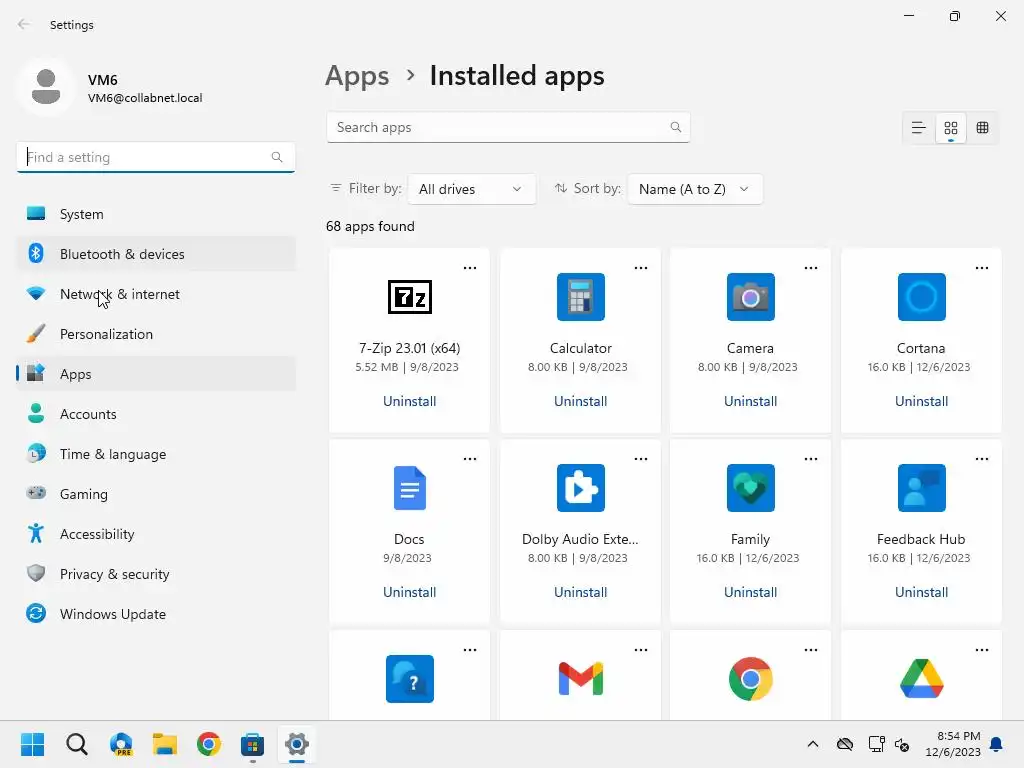
Task: Open more options for Gmail
Action: (641, 650)
